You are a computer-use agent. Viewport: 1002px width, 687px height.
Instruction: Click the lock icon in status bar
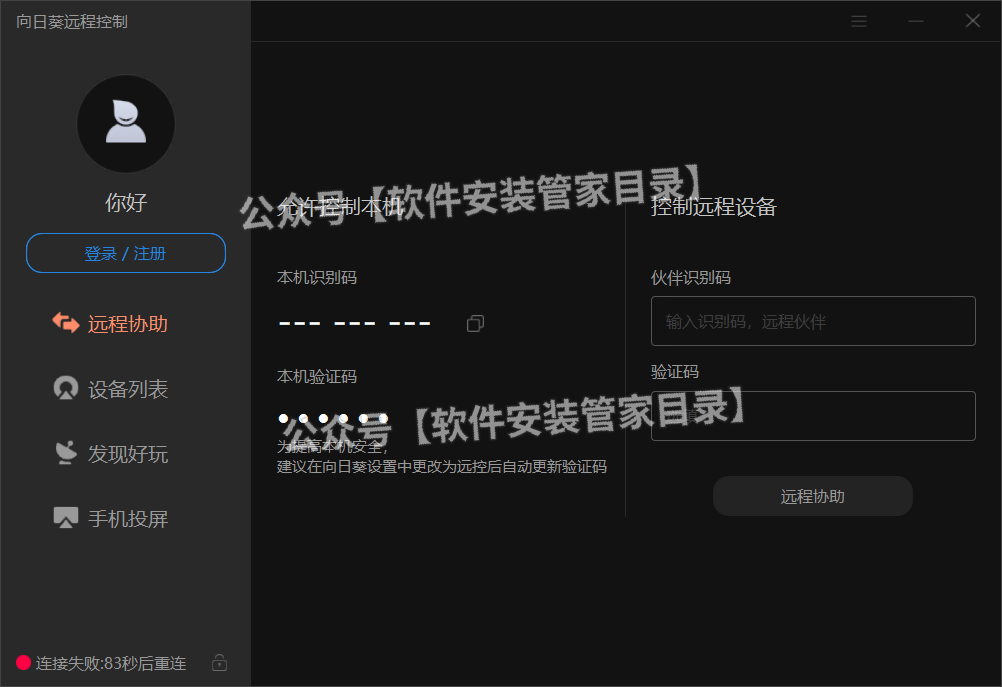[219, 663]
